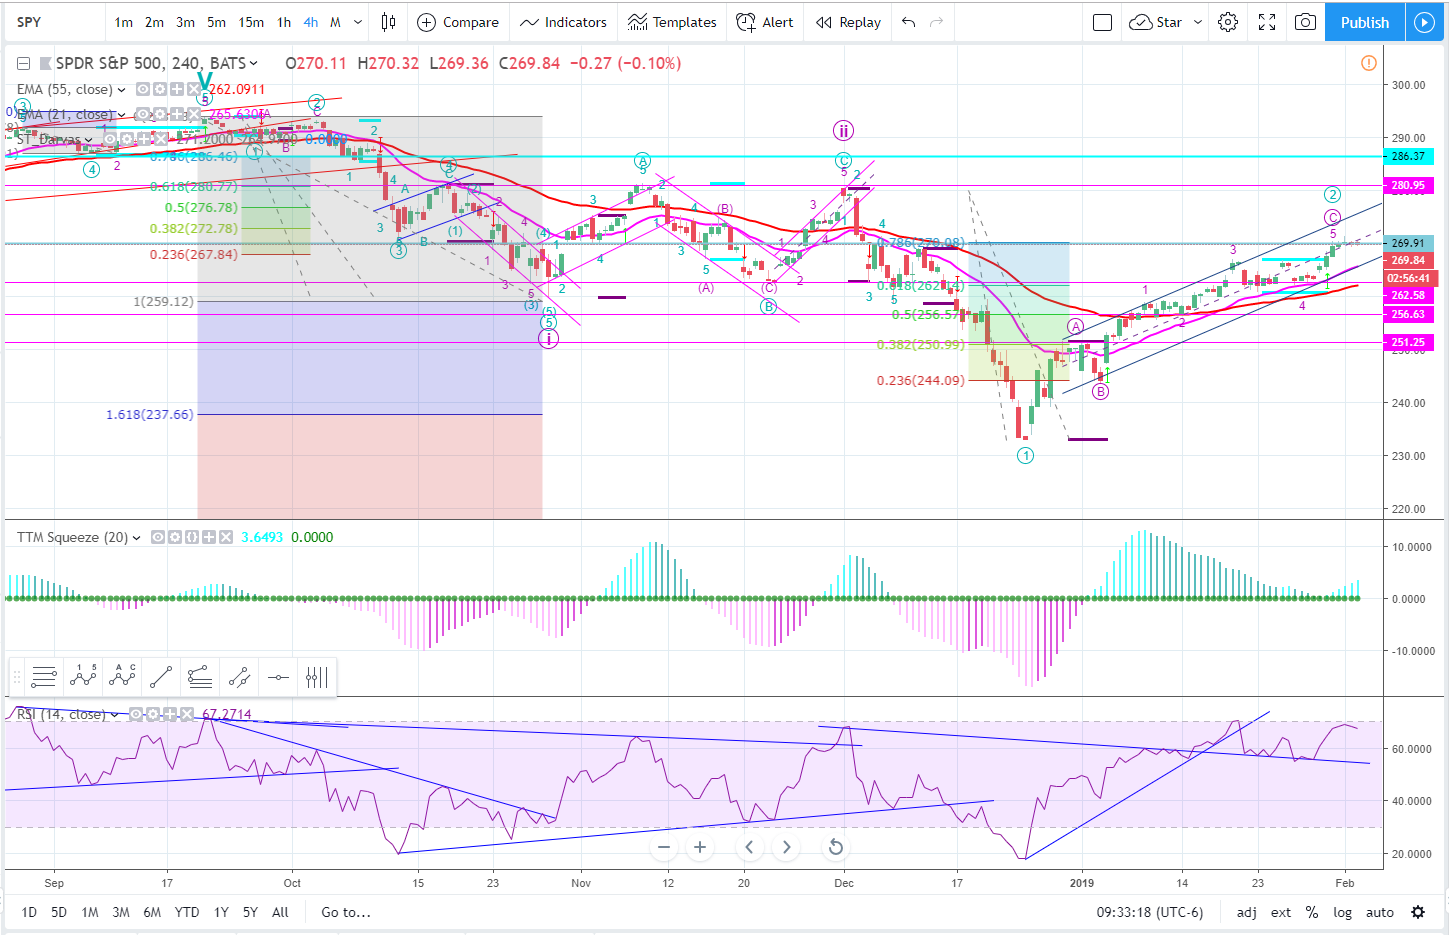Select the 5m timeframe
The width and height of the screenshot is (1449, 935).
[216, 22]
